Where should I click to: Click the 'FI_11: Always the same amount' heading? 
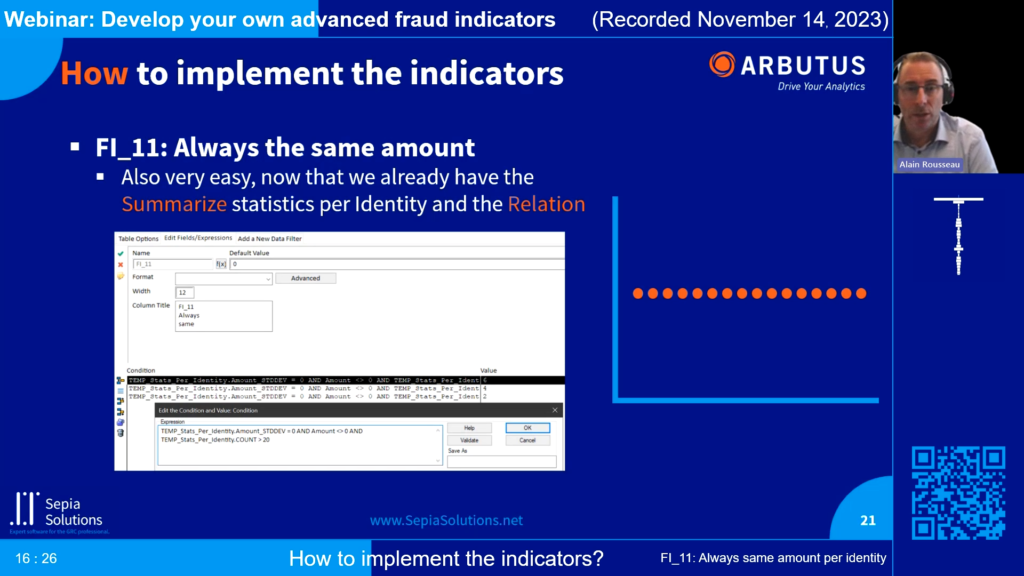(285, 148)
